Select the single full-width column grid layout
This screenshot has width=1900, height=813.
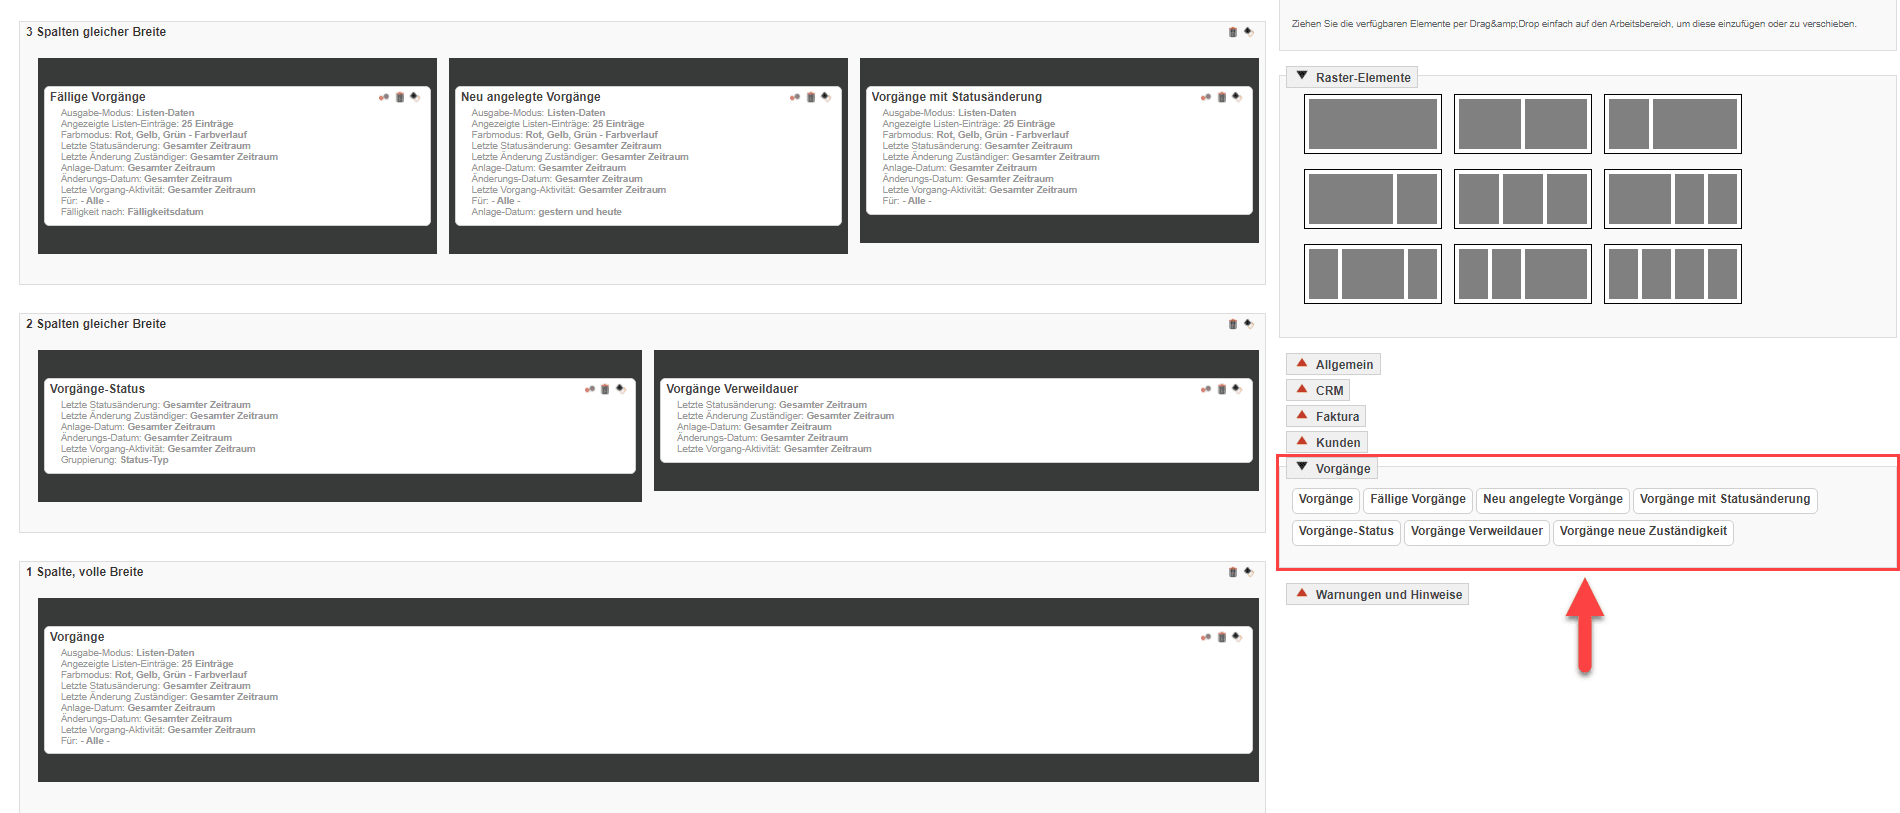[x=1372, y=124]
